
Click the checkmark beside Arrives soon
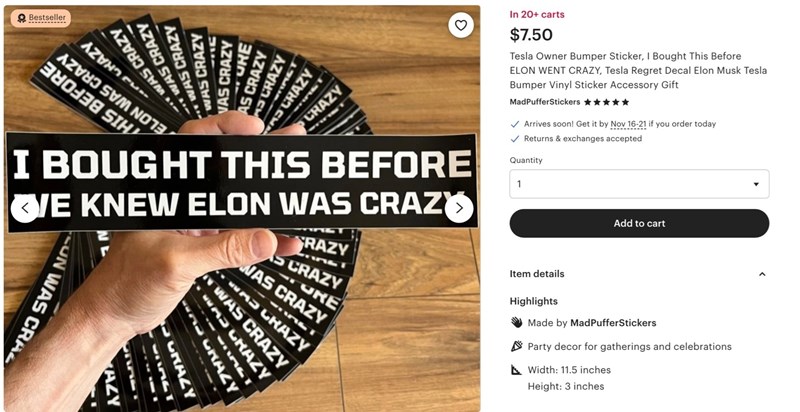pos(515,124)
